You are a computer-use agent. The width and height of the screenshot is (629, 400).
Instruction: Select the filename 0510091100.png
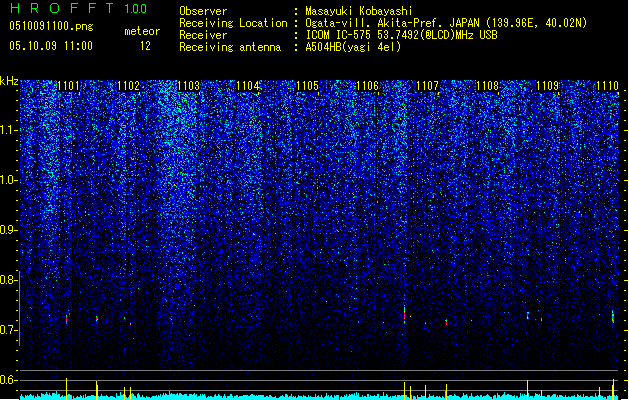click(x=51, y=26)
